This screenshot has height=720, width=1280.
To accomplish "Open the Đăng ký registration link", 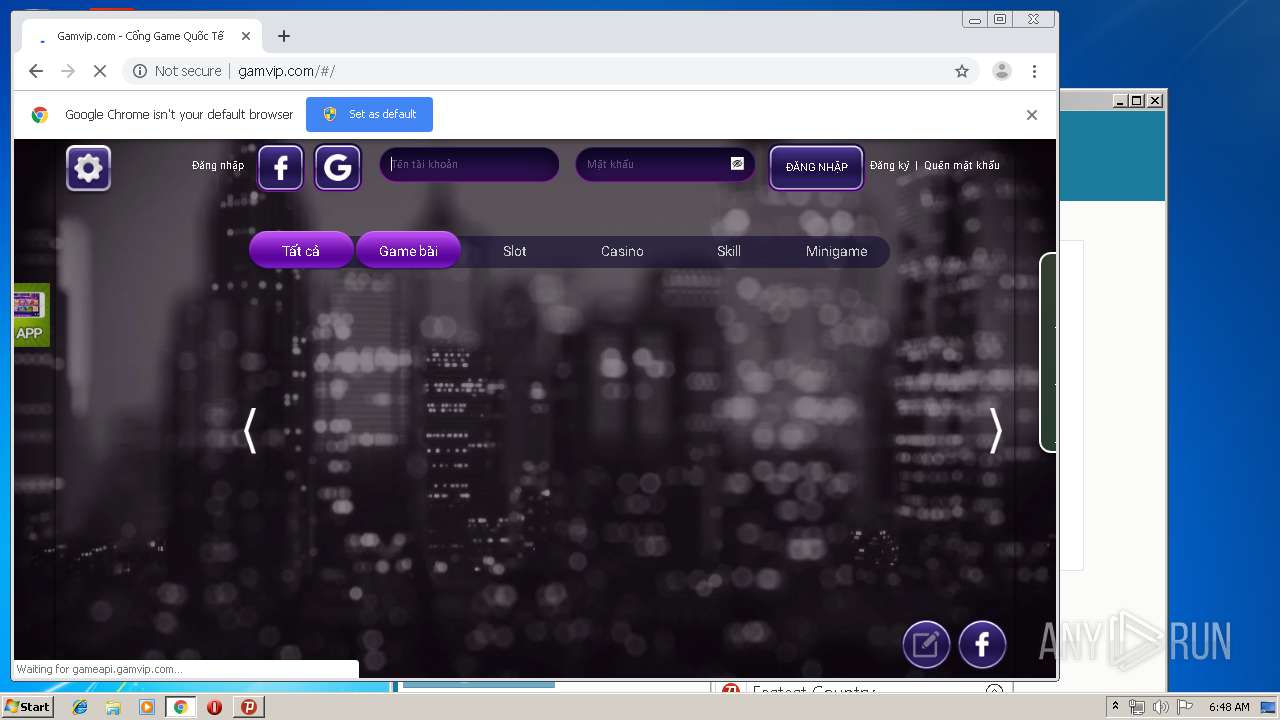I will coord(889,165).
